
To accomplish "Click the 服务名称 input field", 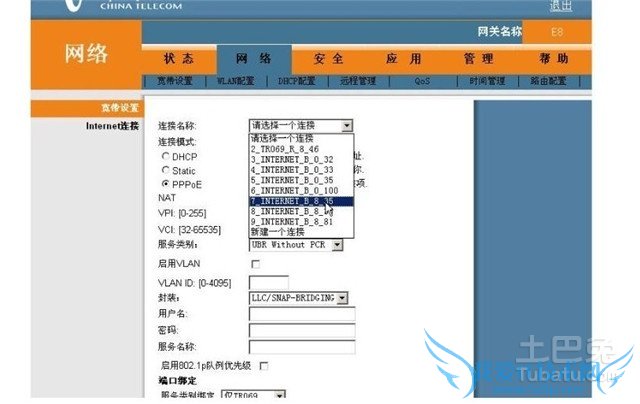I will coord(302,346).
